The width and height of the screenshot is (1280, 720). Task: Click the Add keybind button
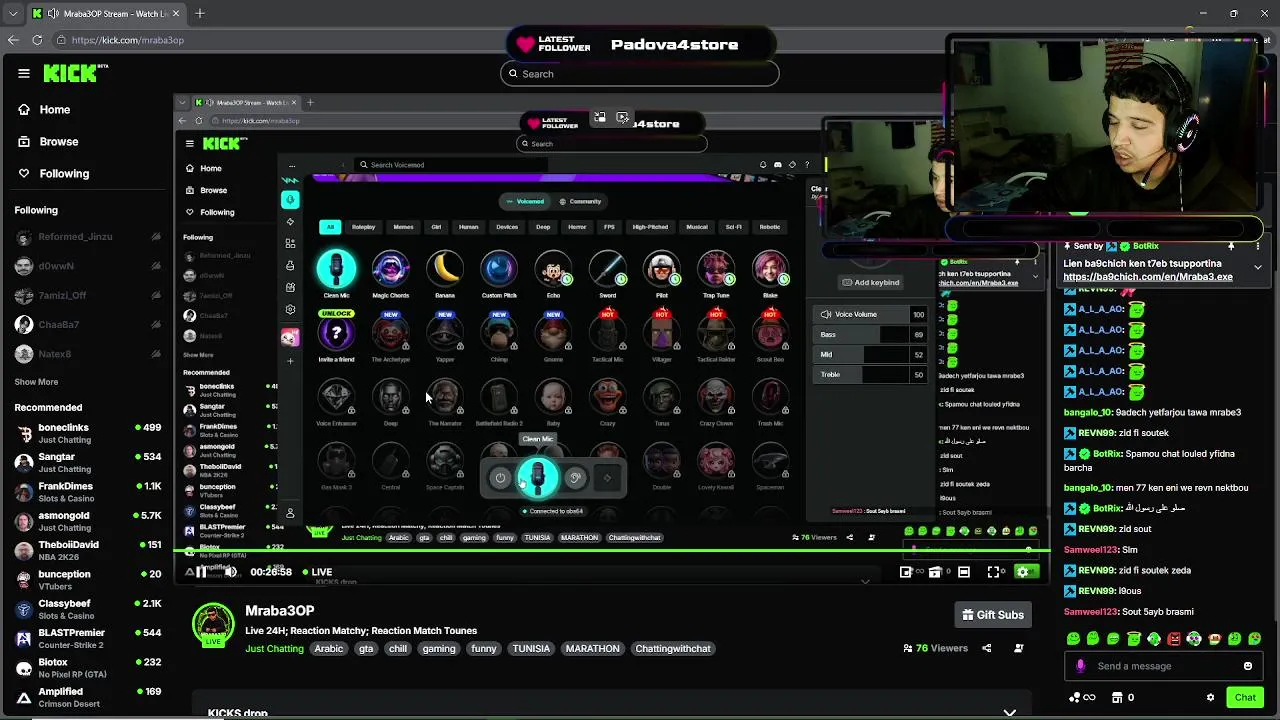(x=871, y=283)
